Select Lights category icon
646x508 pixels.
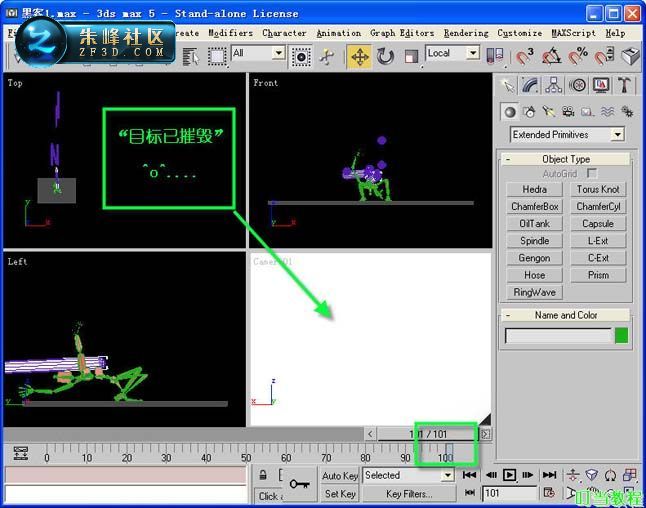[548, 112]
